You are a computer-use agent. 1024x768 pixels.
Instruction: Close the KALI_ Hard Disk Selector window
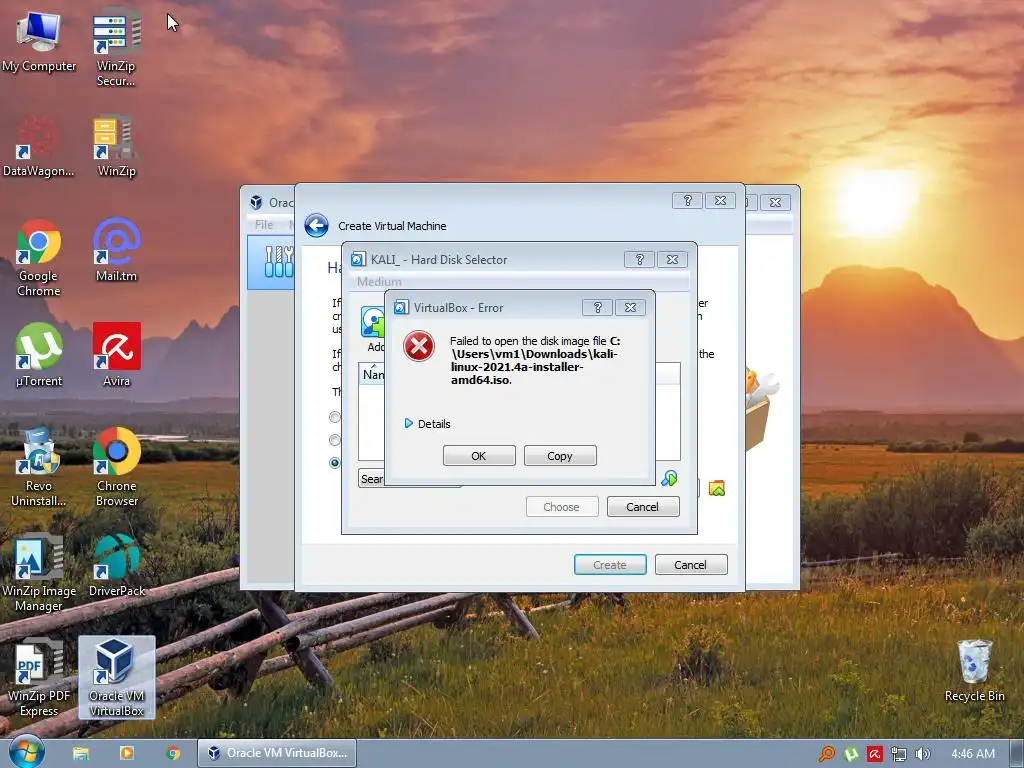672,259
